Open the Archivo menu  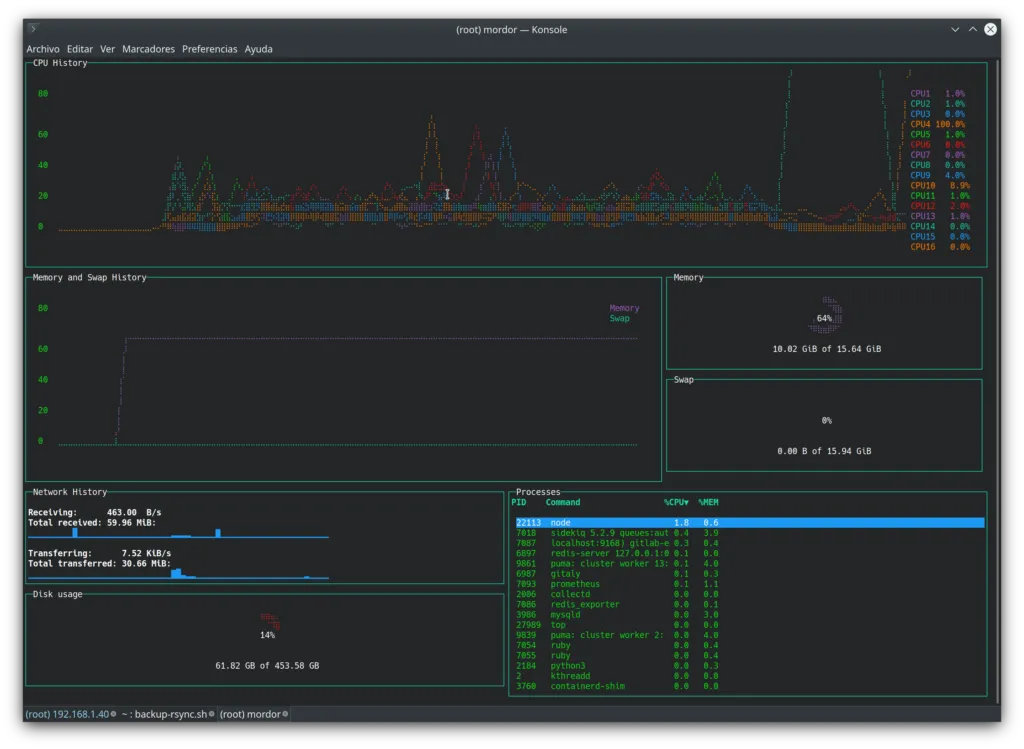click(x=42, y=49)
